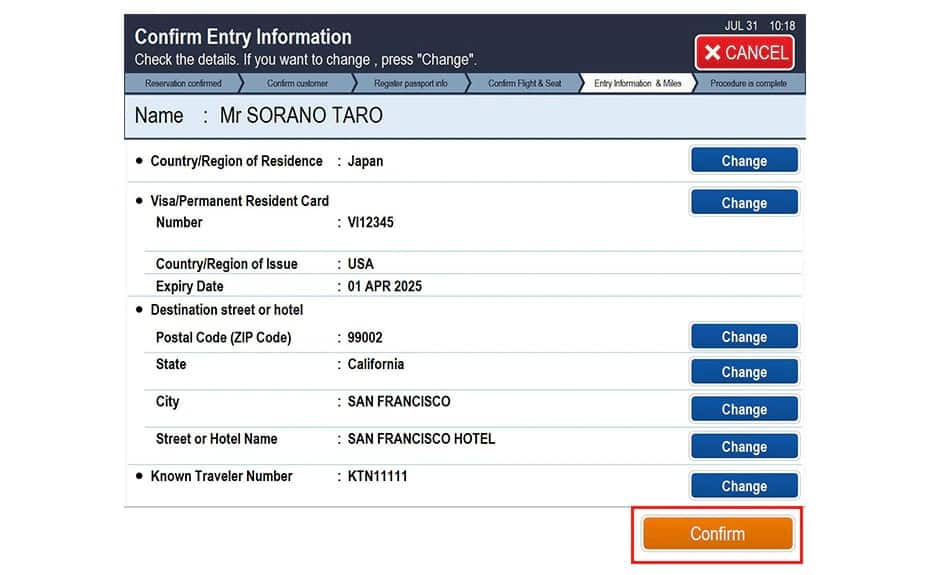Click the passenger name Mr SORANO TARO
The height and width of the screenshot is (575, 930).
(301, 116)
